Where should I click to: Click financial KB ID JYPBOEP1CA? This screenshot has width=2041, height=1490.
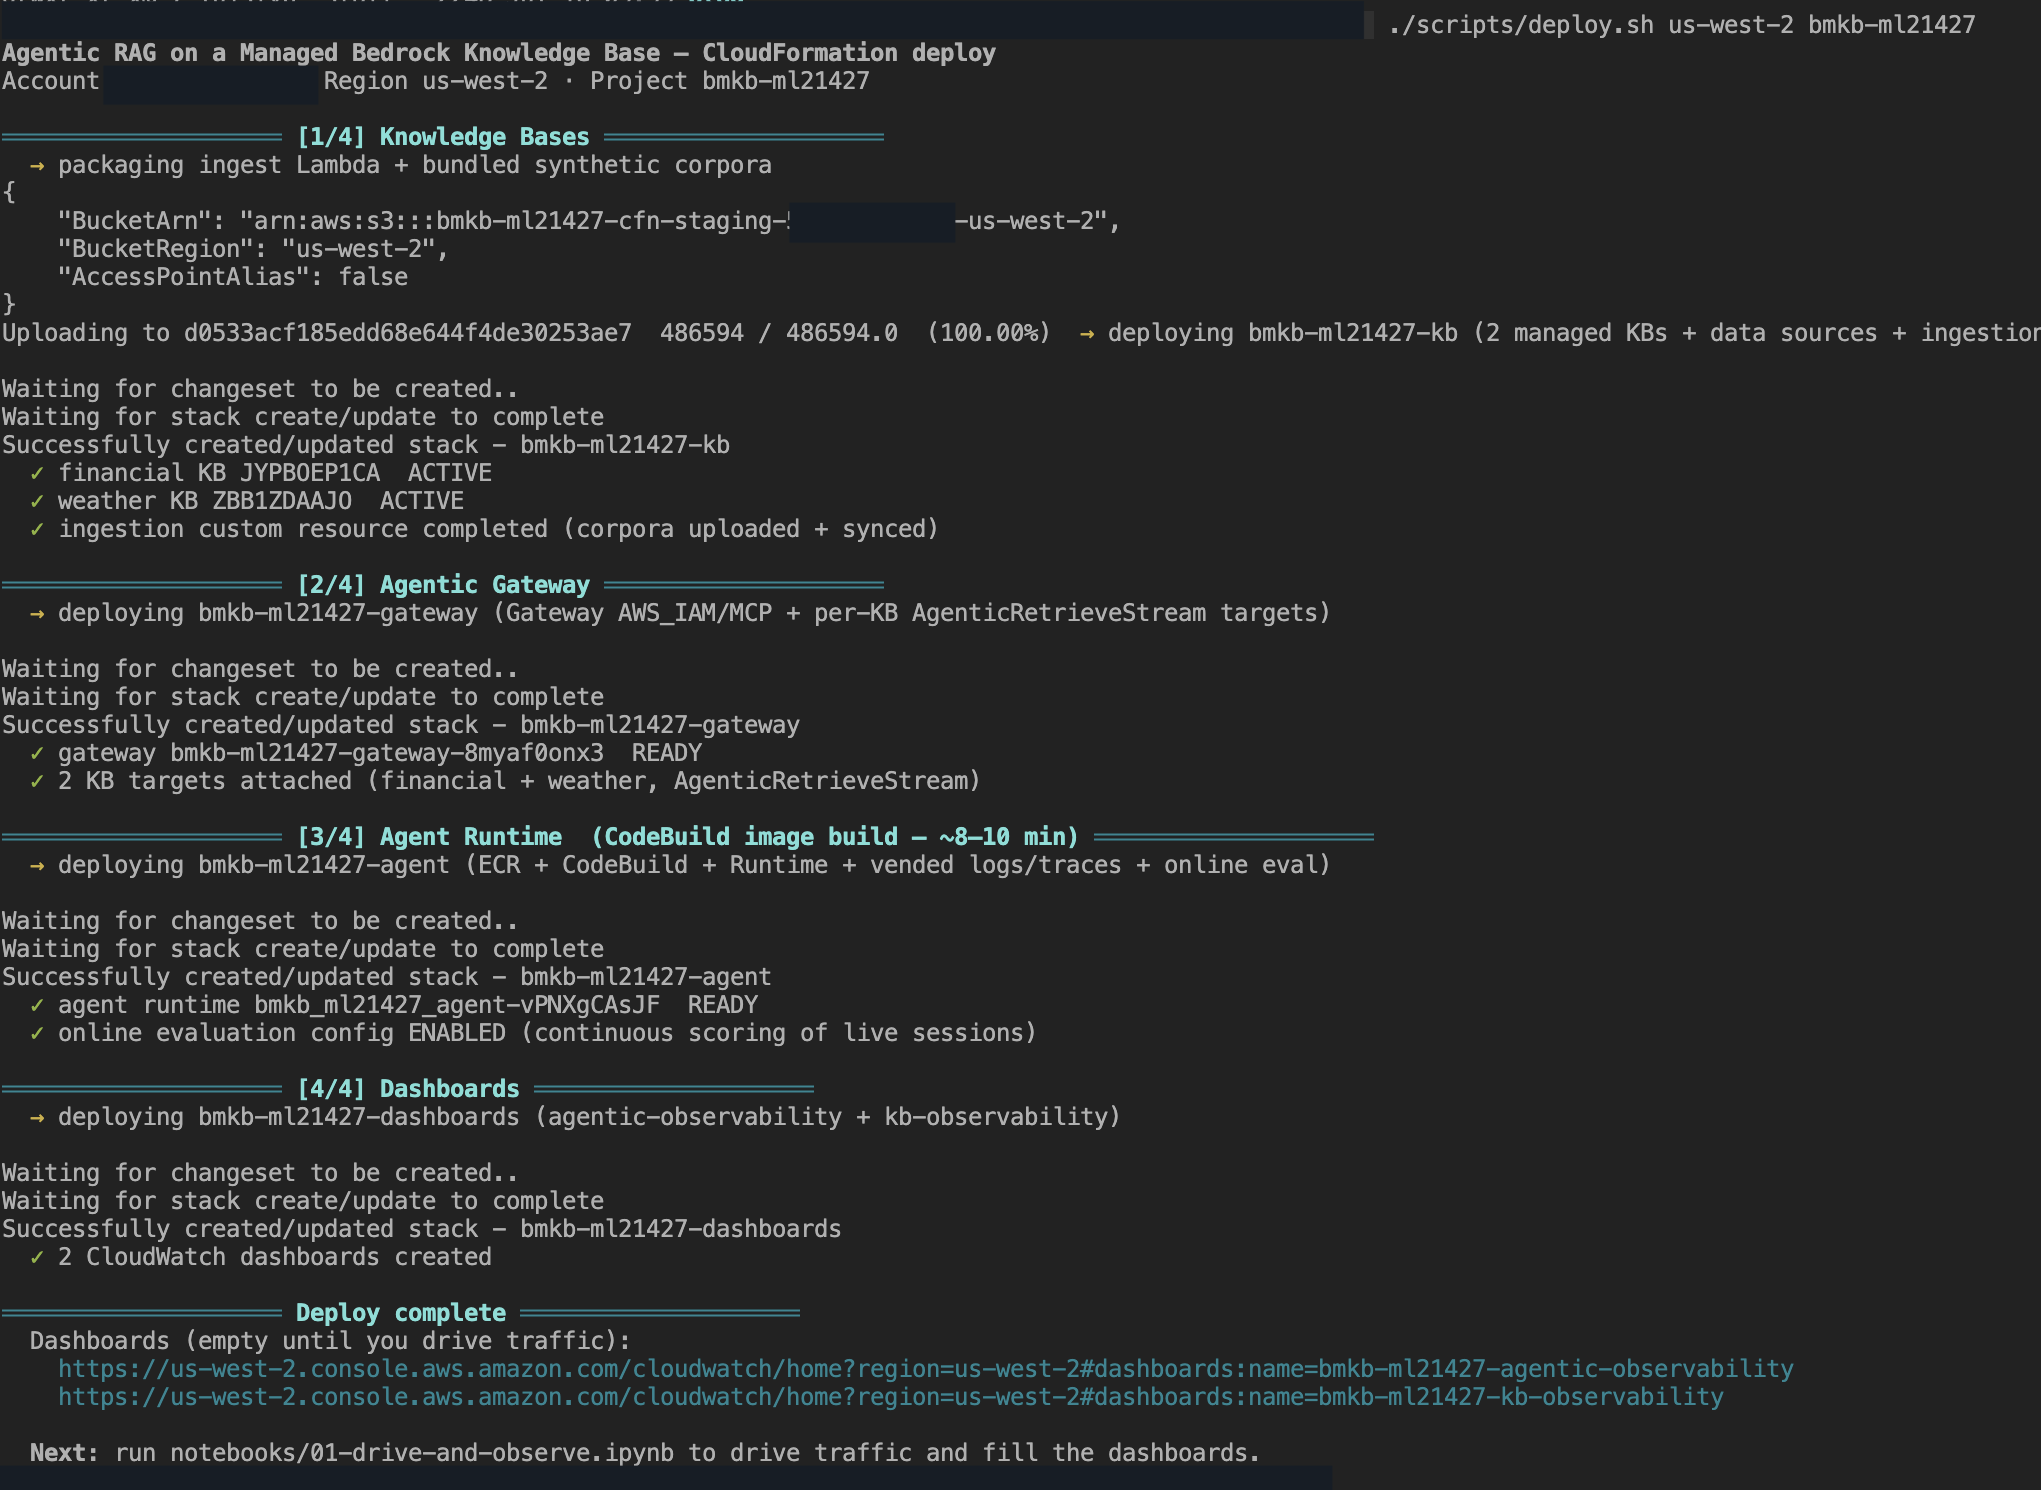310,473
